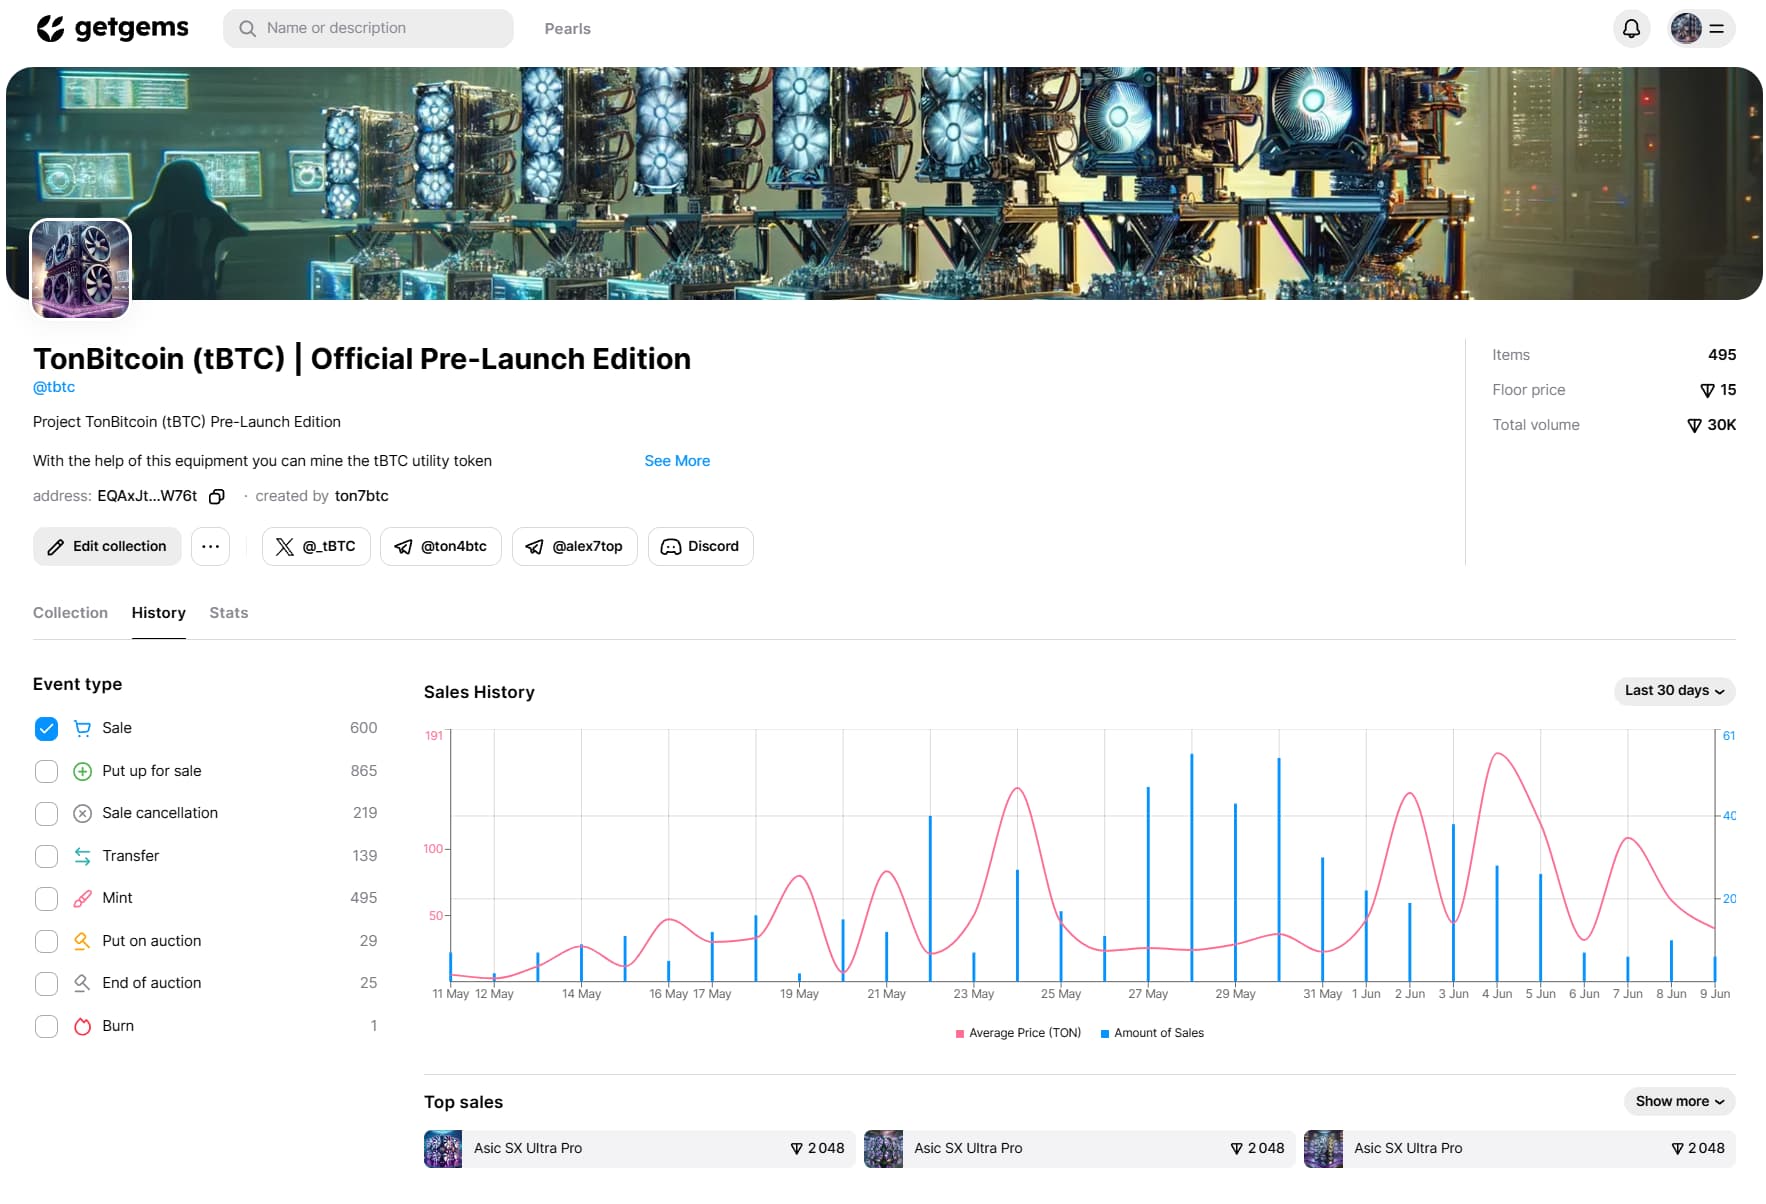Uncheck the Sale event checkbox
Viewport: 1766px width, 1204px height.
click(x=46, y=728)
